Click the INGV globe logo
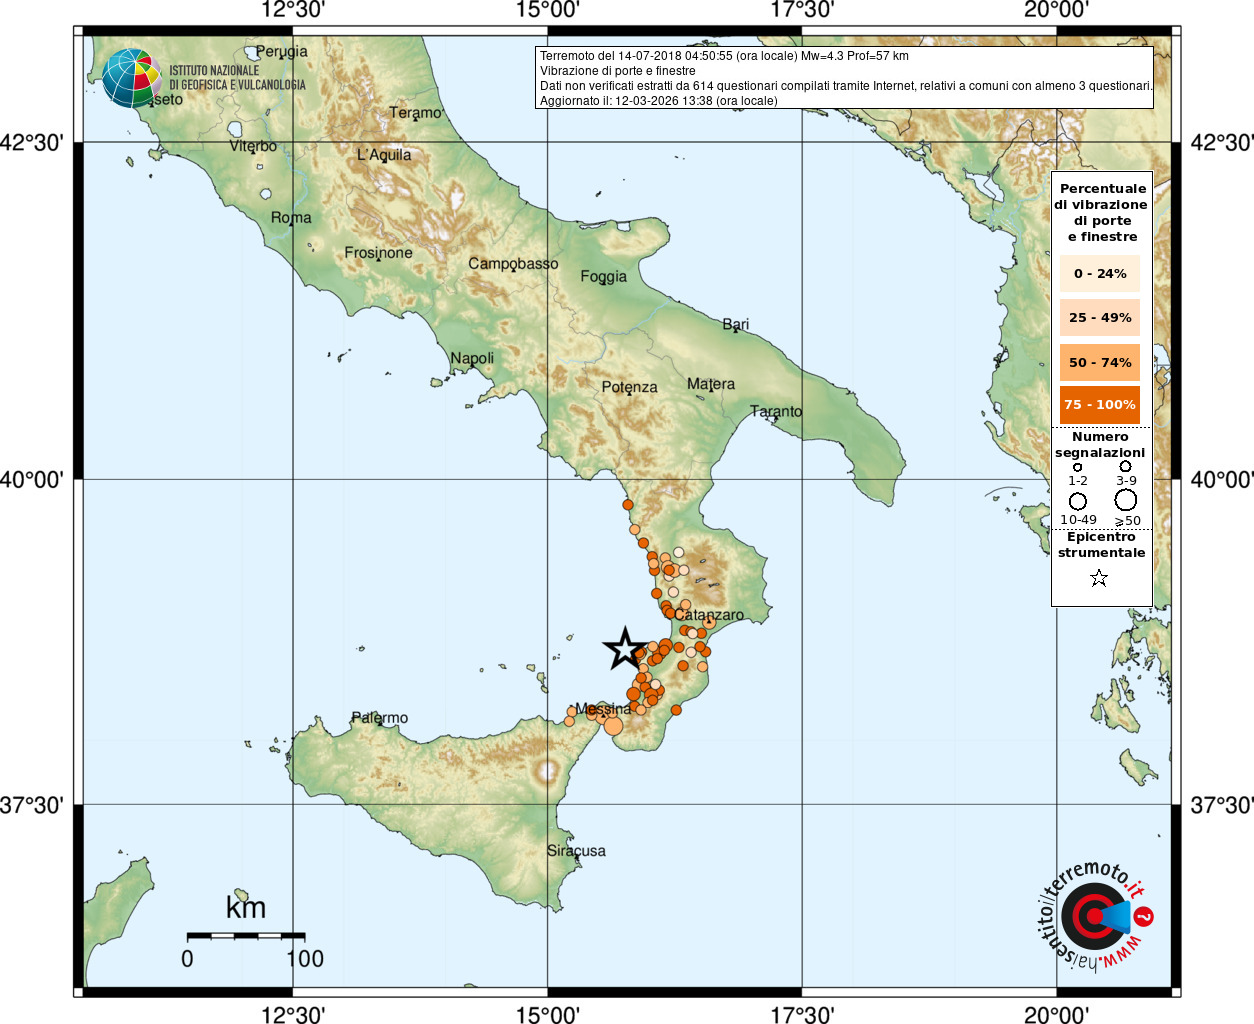This screenshot has height=1024, width=1254. coord(131,78)
